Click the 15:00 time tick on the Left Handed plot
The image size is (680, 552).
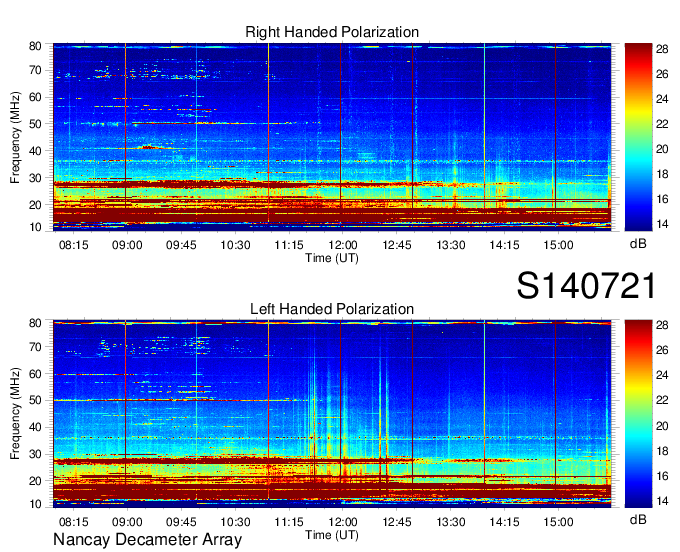[x=558, y=522]
